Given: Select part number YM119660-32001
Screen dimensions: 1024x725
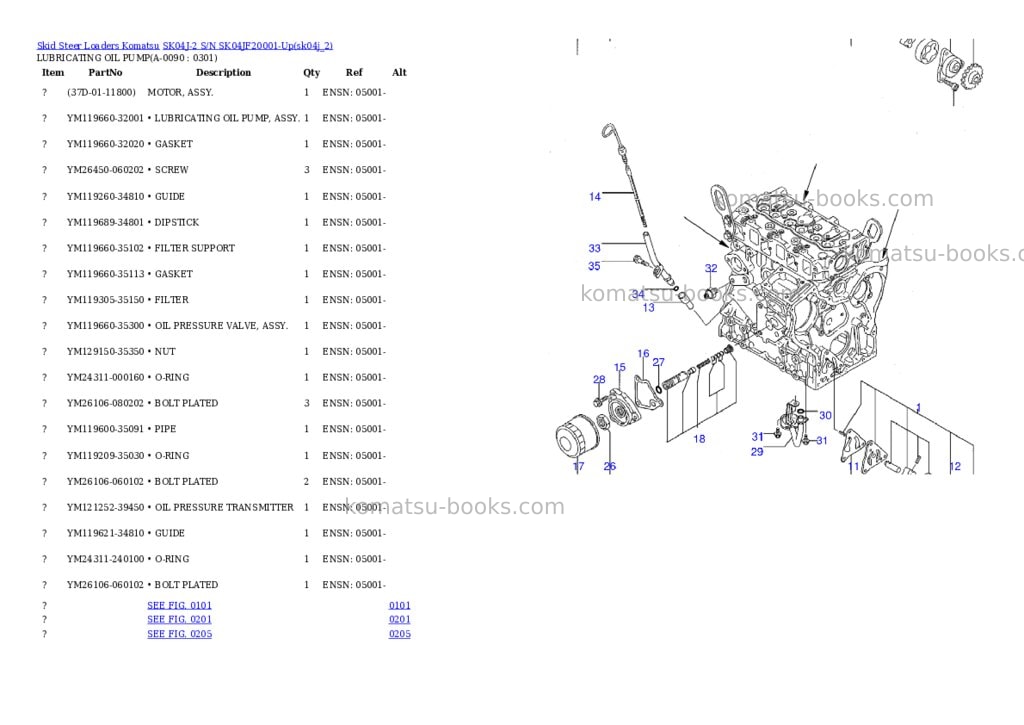Looking at the screenshot, I should point(105,118).
